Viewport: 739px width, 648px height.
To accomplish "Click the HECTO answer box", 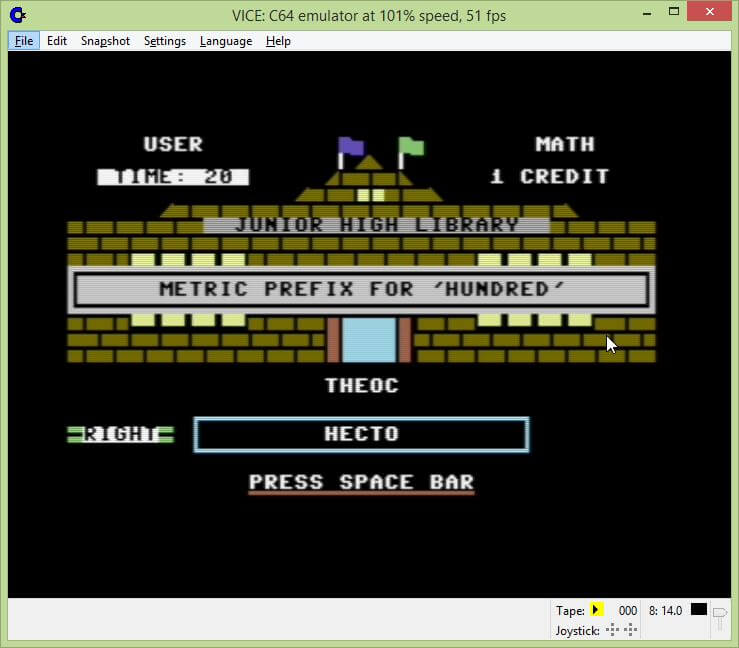I will (x=361, y=434).
